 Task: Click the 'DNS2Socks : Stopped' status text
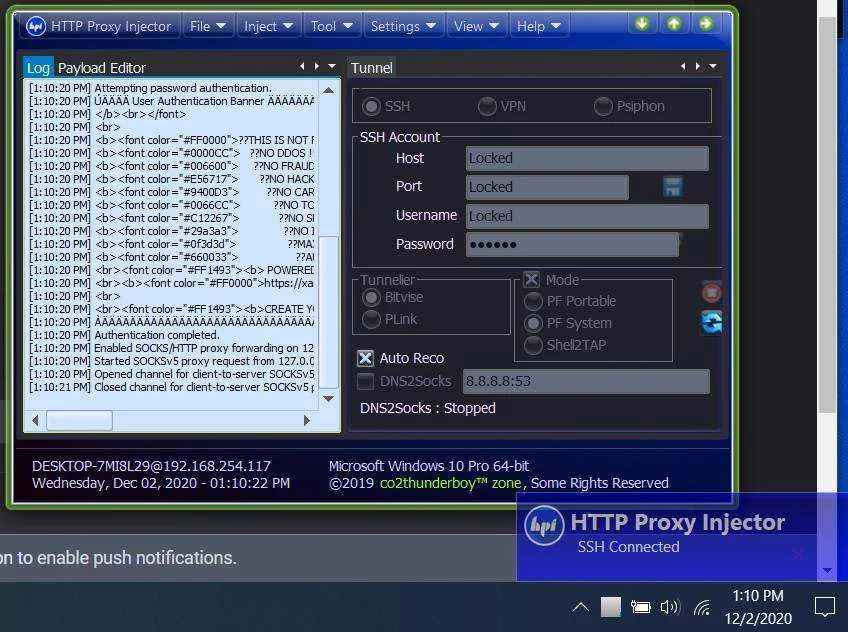(x=427, y=408)
